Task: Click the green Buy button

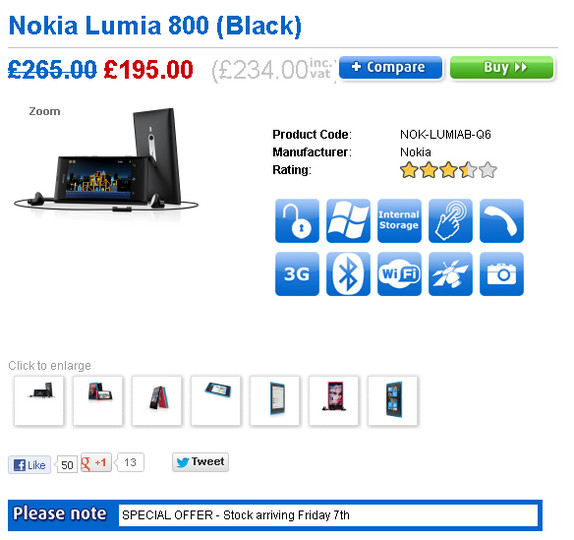Action: click(x=502, y=67)
